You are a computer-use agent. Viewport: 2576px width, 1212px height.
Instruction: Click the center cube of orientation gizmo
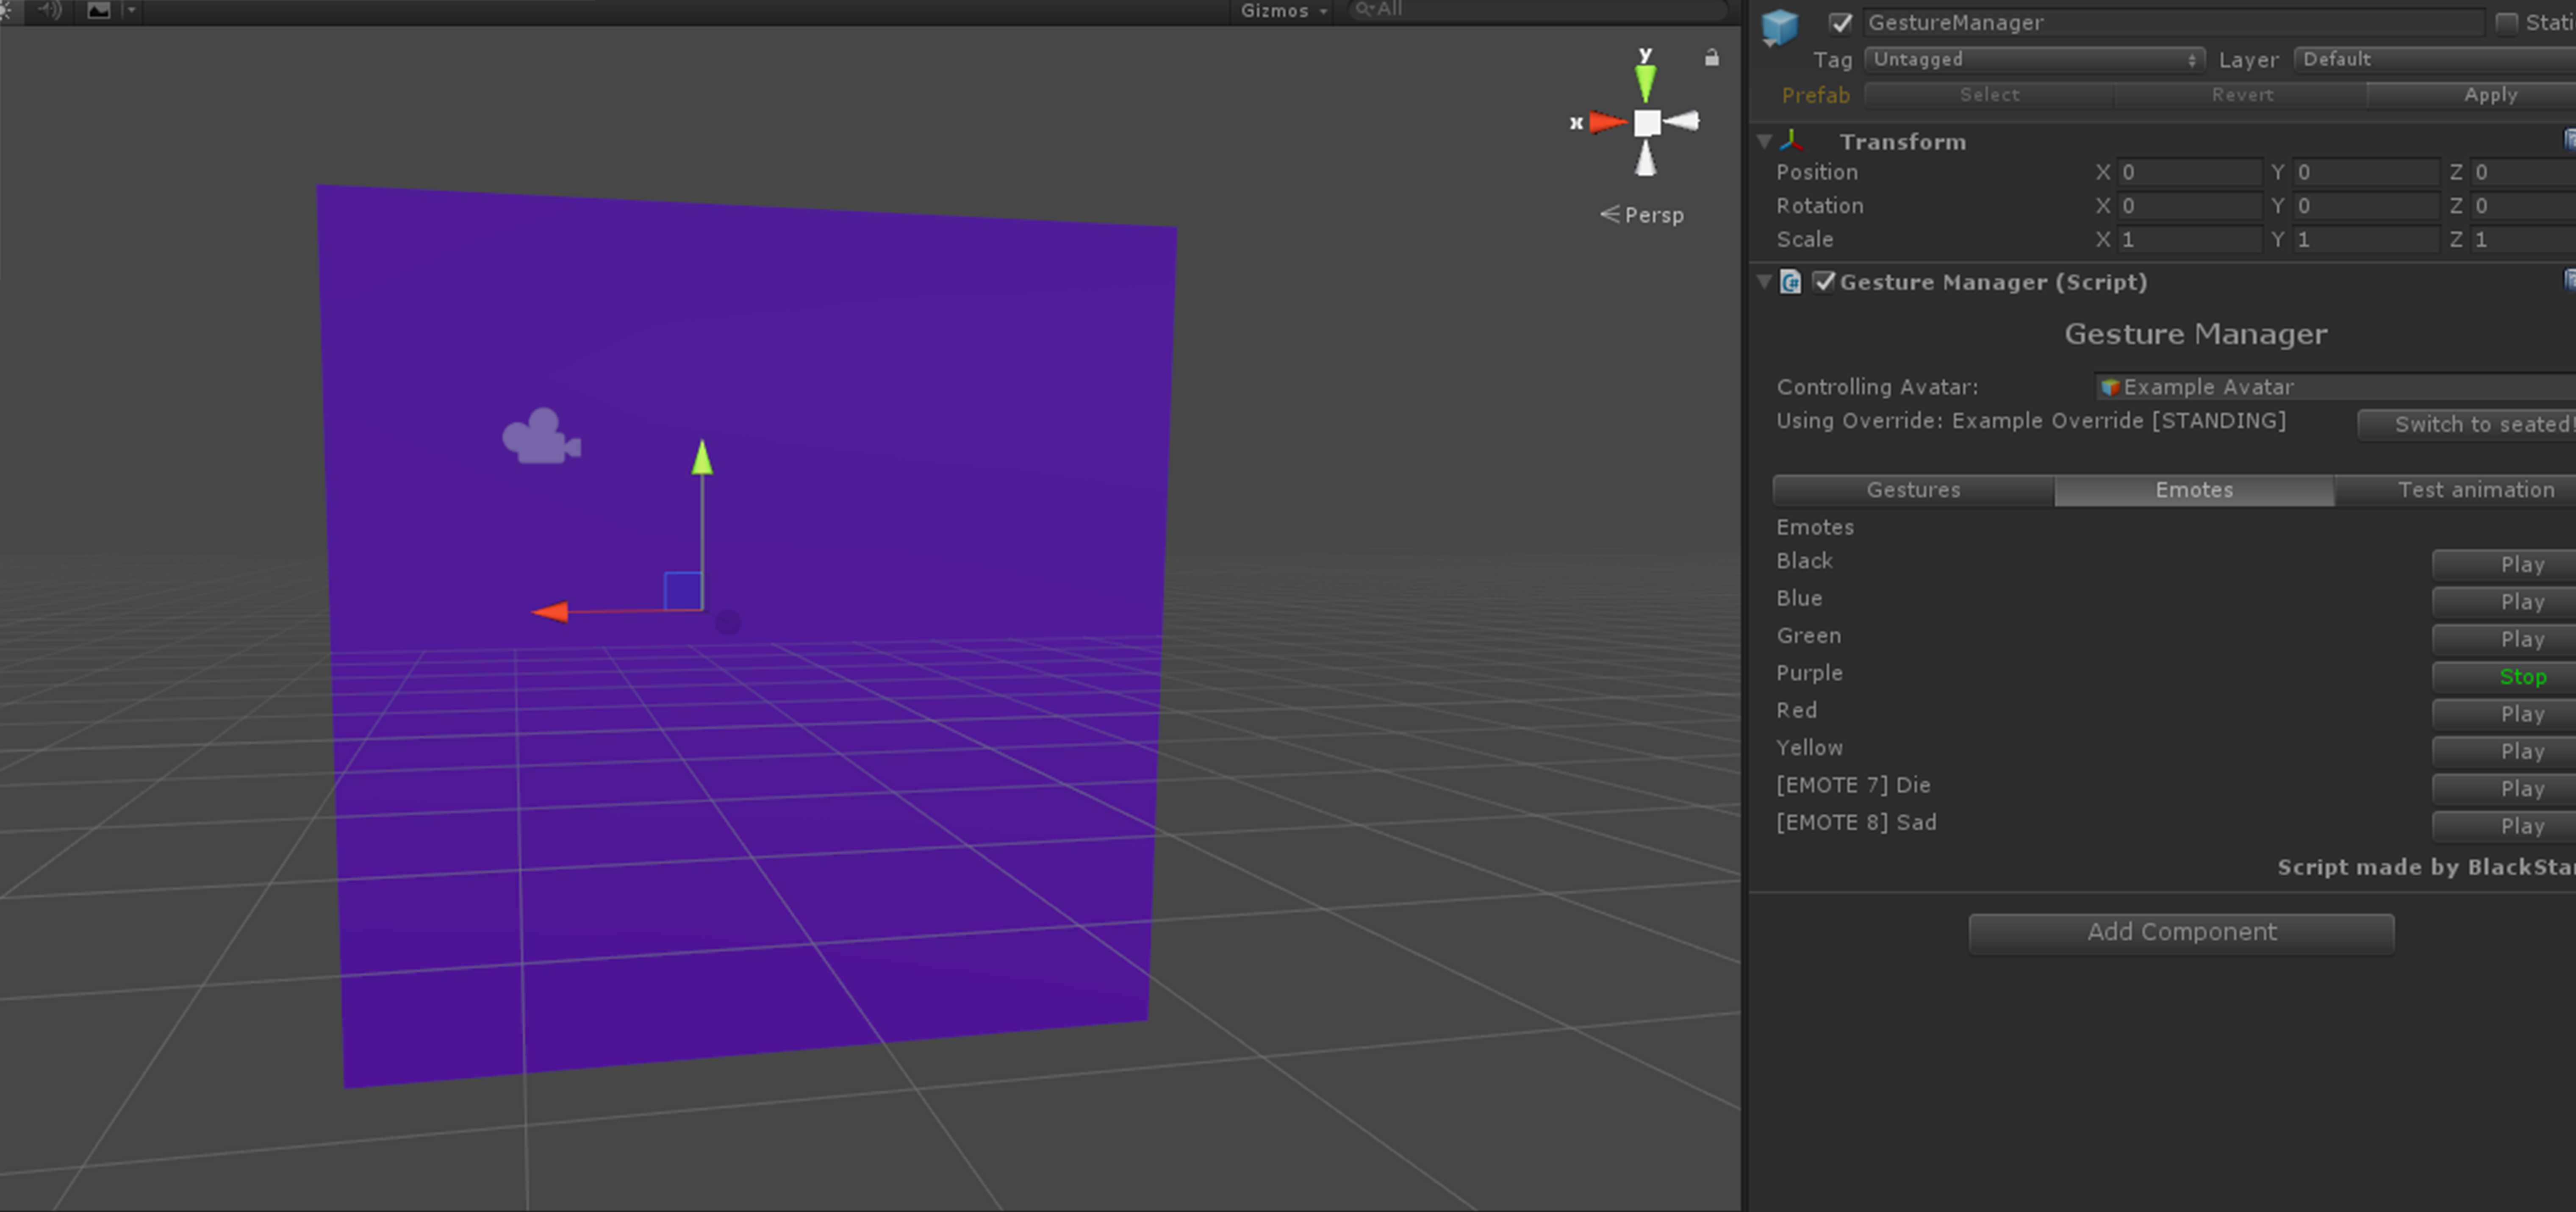click(x=1647, y=122)
